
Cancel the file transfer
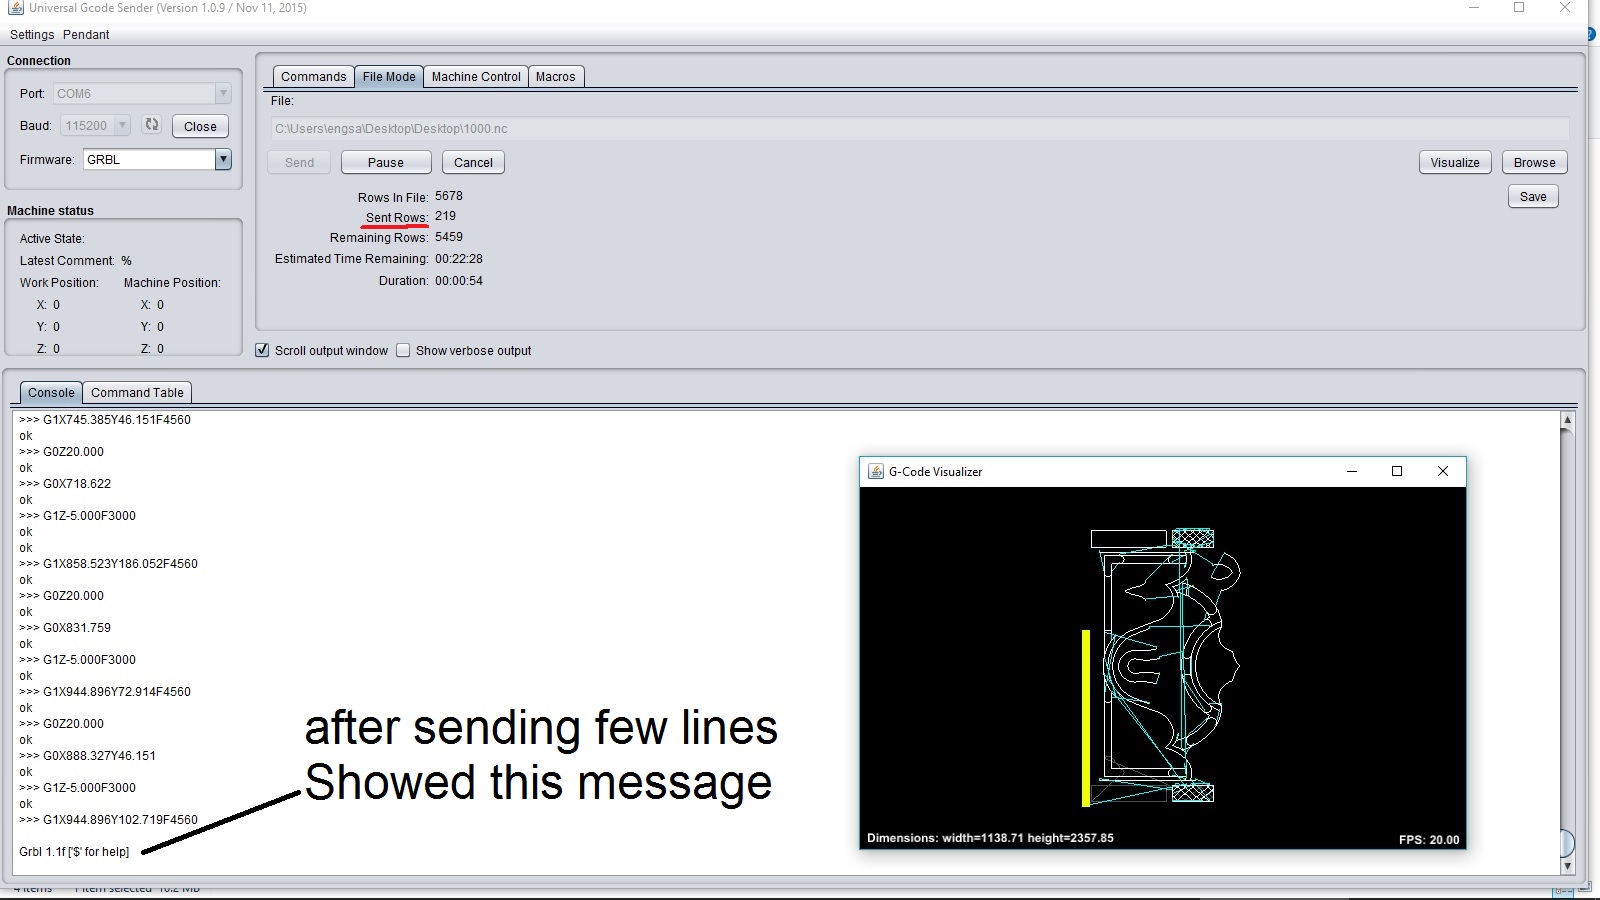[x=473, y=162]
